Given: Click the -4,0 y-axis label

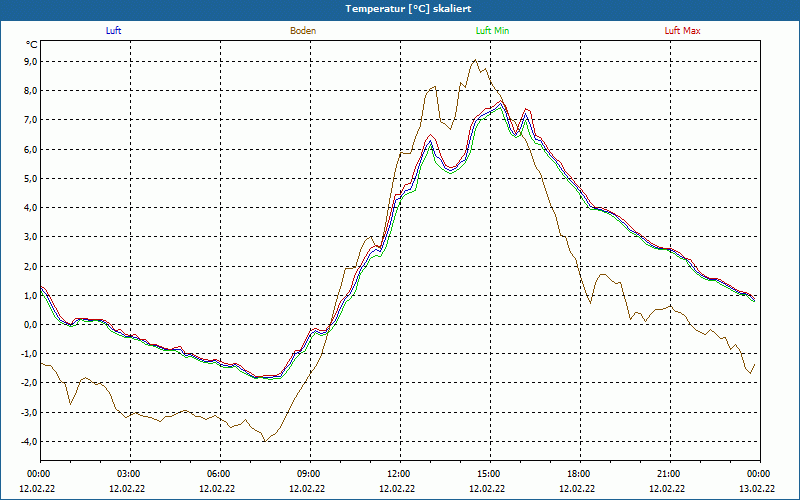Looking at the screenshot, I should 29,441.
